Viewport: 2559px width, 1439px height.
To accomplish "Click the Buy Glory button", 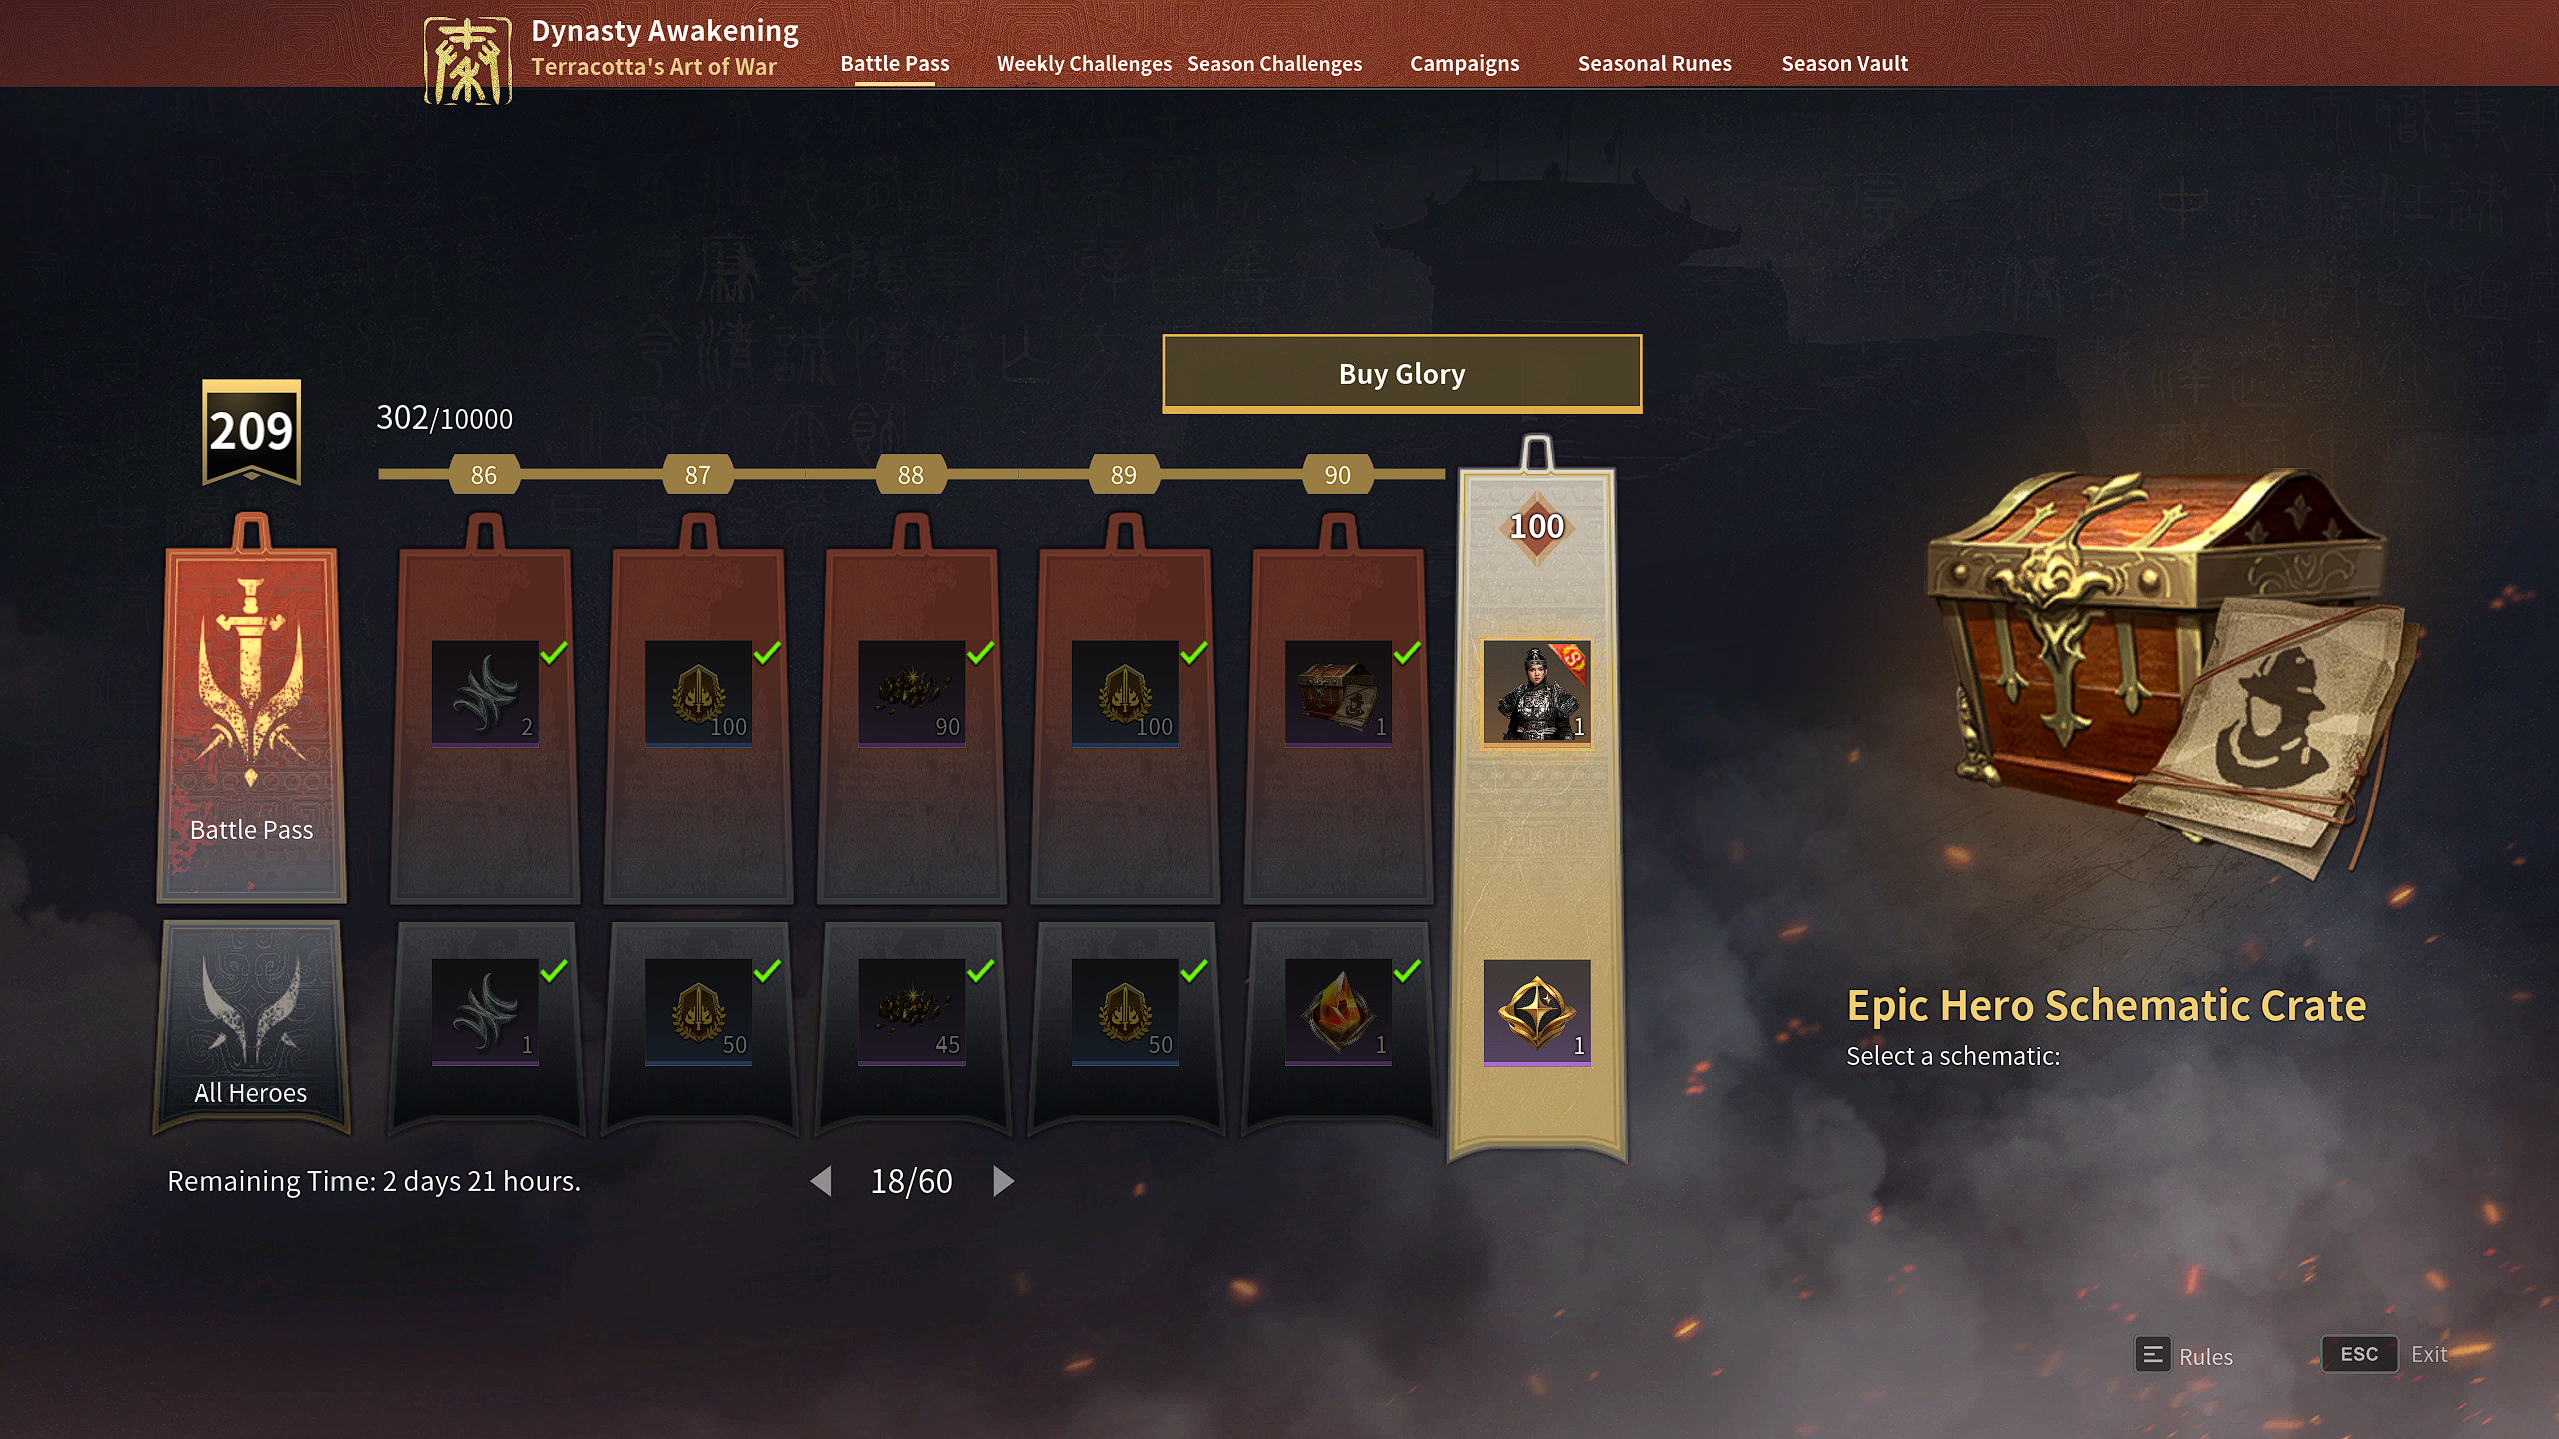I will (1401, 373).
